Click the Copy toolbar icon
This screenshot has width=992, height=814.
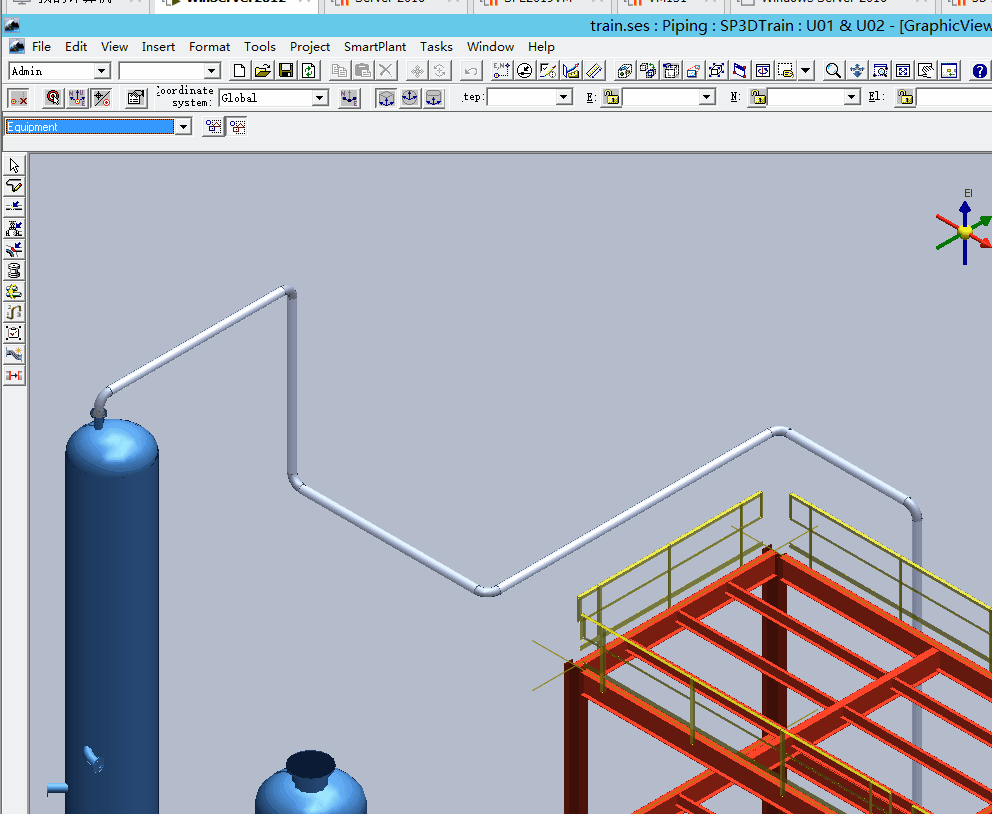[339, 71]
